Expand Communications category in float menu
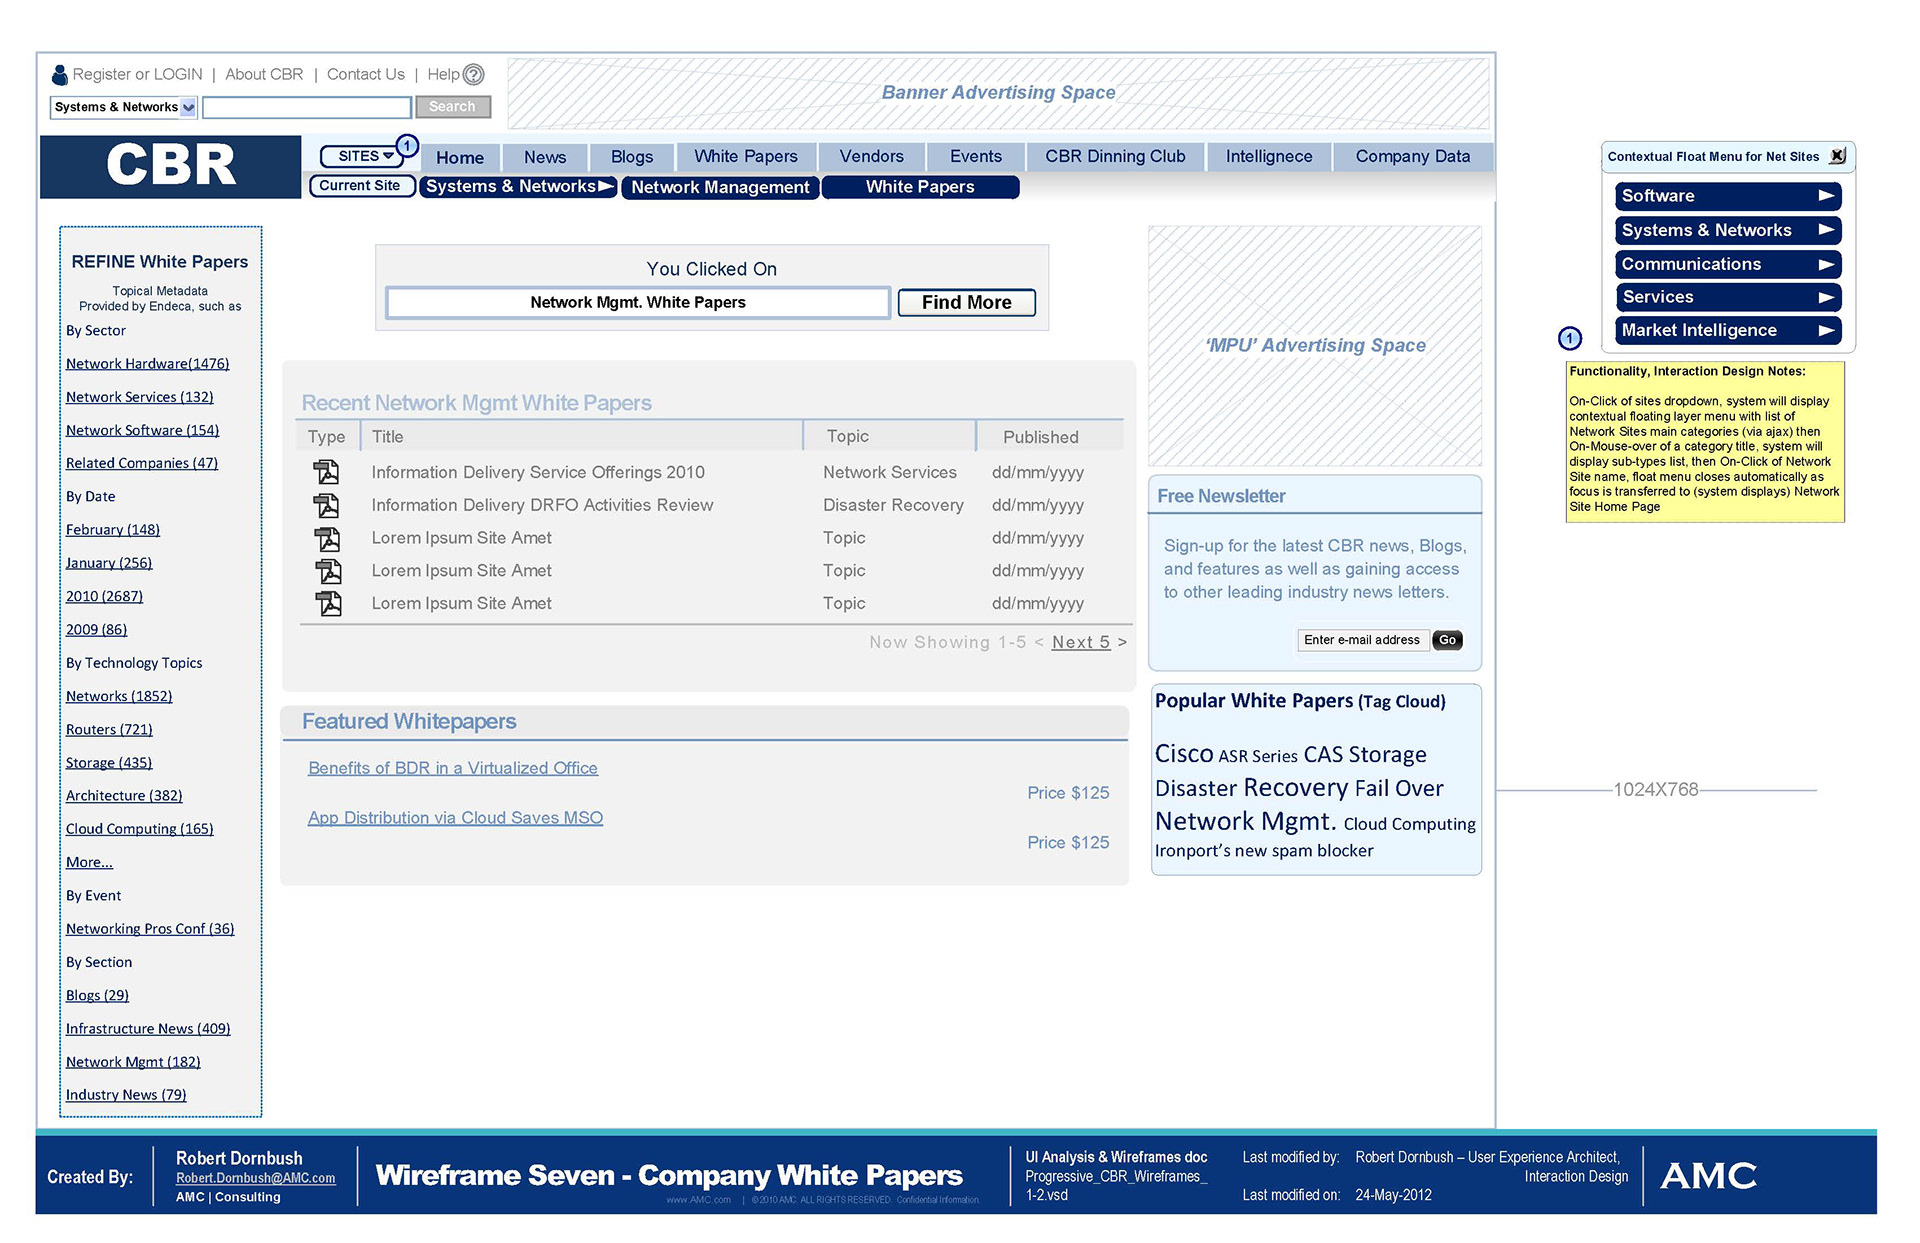The image size is (1920, 1243). click(x=1727, y=264)
